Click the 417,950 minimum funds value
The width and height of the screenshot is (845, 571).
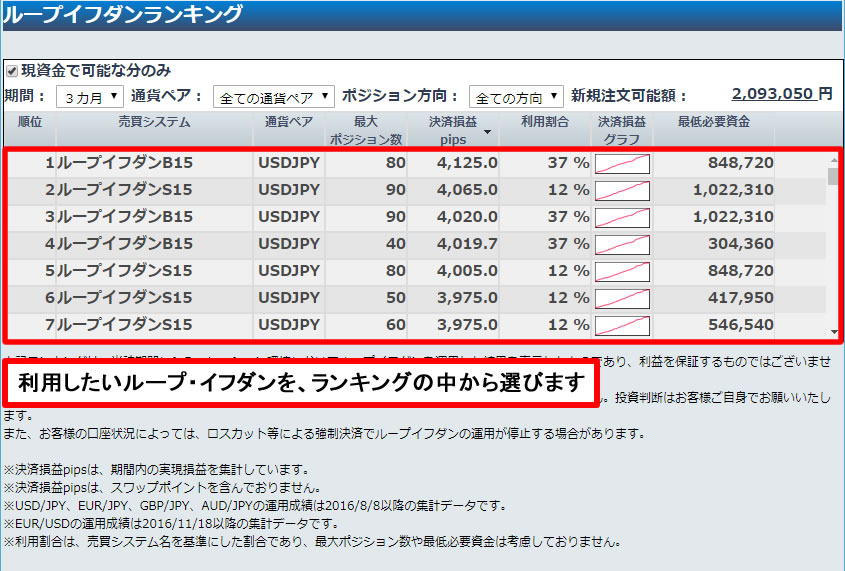point(741,297)
